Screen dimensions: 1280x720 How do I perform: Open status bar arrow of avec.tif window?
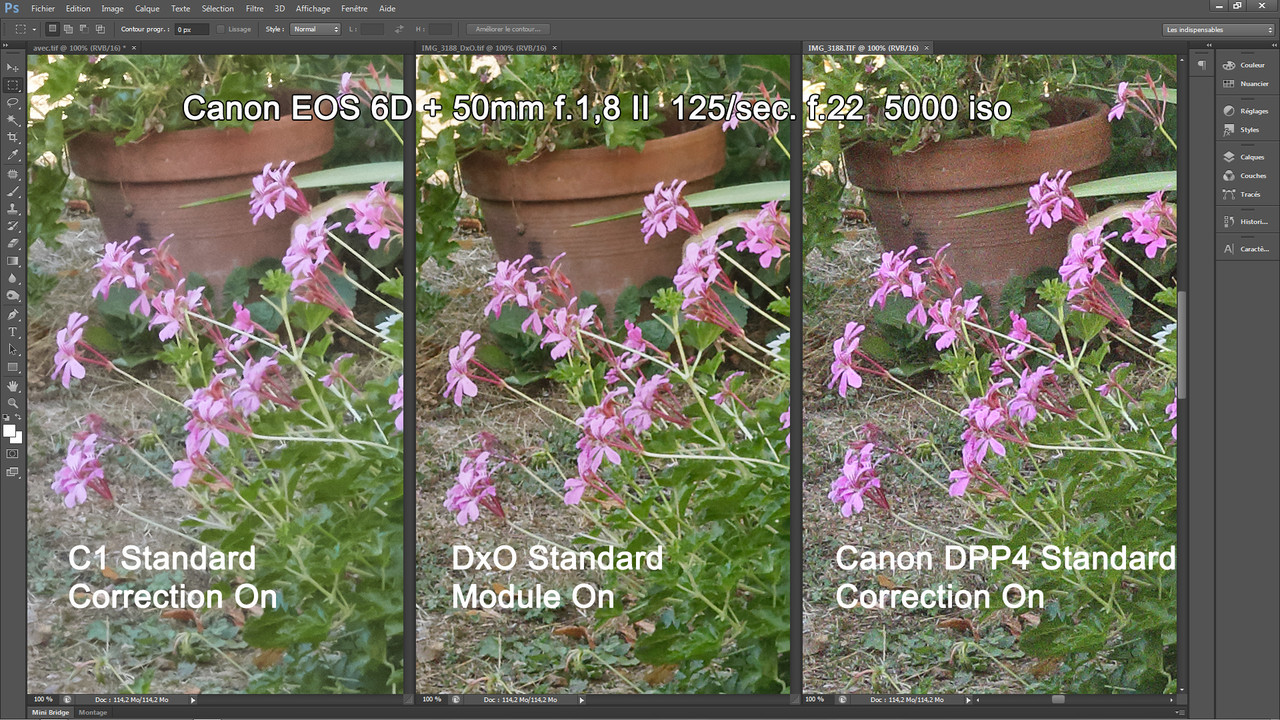(192, 699)
